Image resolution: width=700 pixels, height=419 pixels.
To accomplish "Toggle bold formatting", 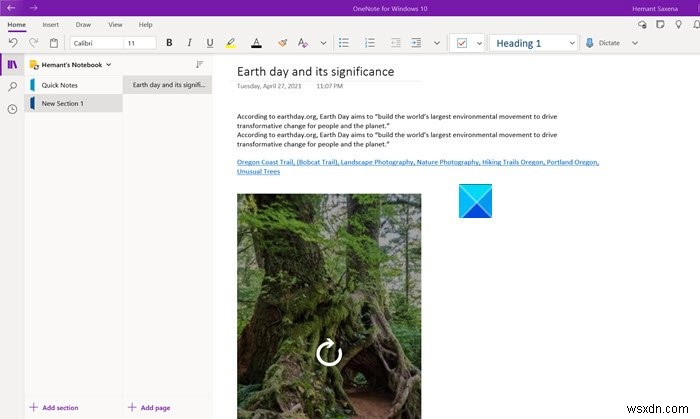I will click(x=169, y=43).
